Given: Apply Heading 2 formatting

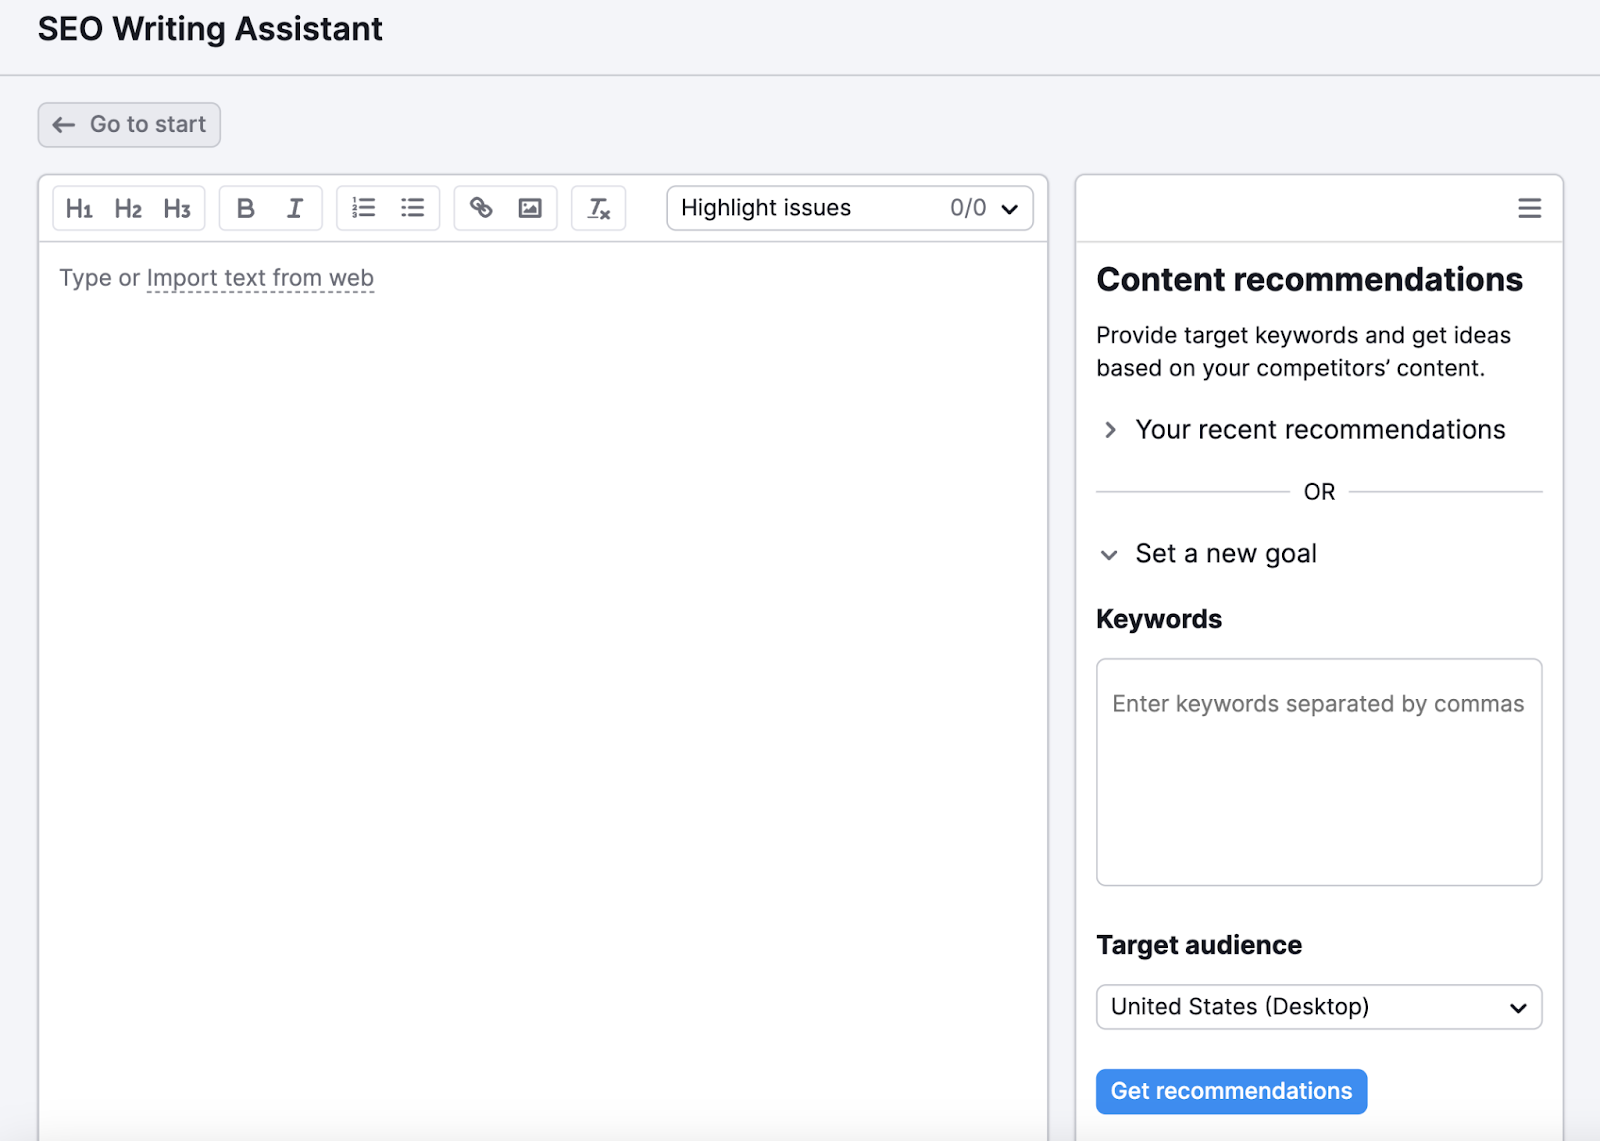Looking at the screenshot, I should [x=128, y=208].
